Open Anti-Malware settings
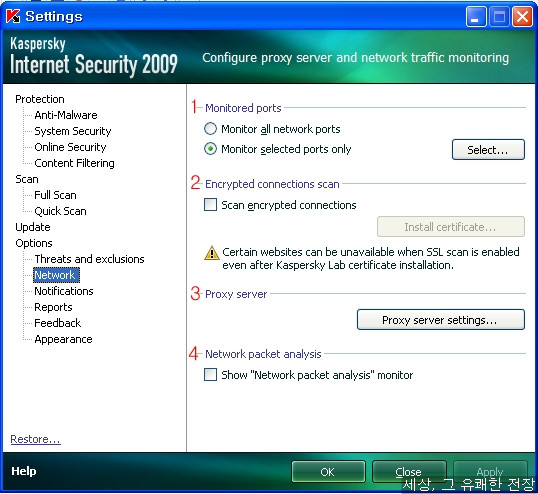Screen dimensions: 538x494 point(66,115)
